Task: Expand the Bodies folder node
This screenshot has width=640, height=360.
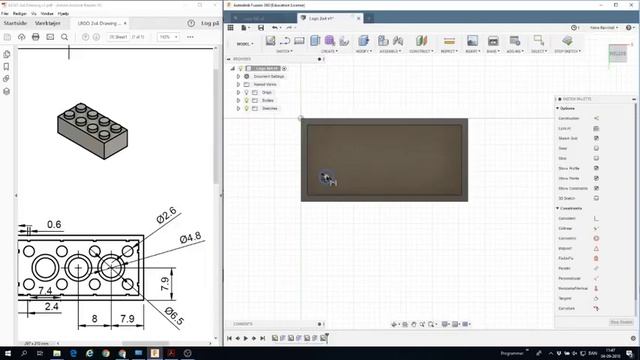Action: point(238,100)
